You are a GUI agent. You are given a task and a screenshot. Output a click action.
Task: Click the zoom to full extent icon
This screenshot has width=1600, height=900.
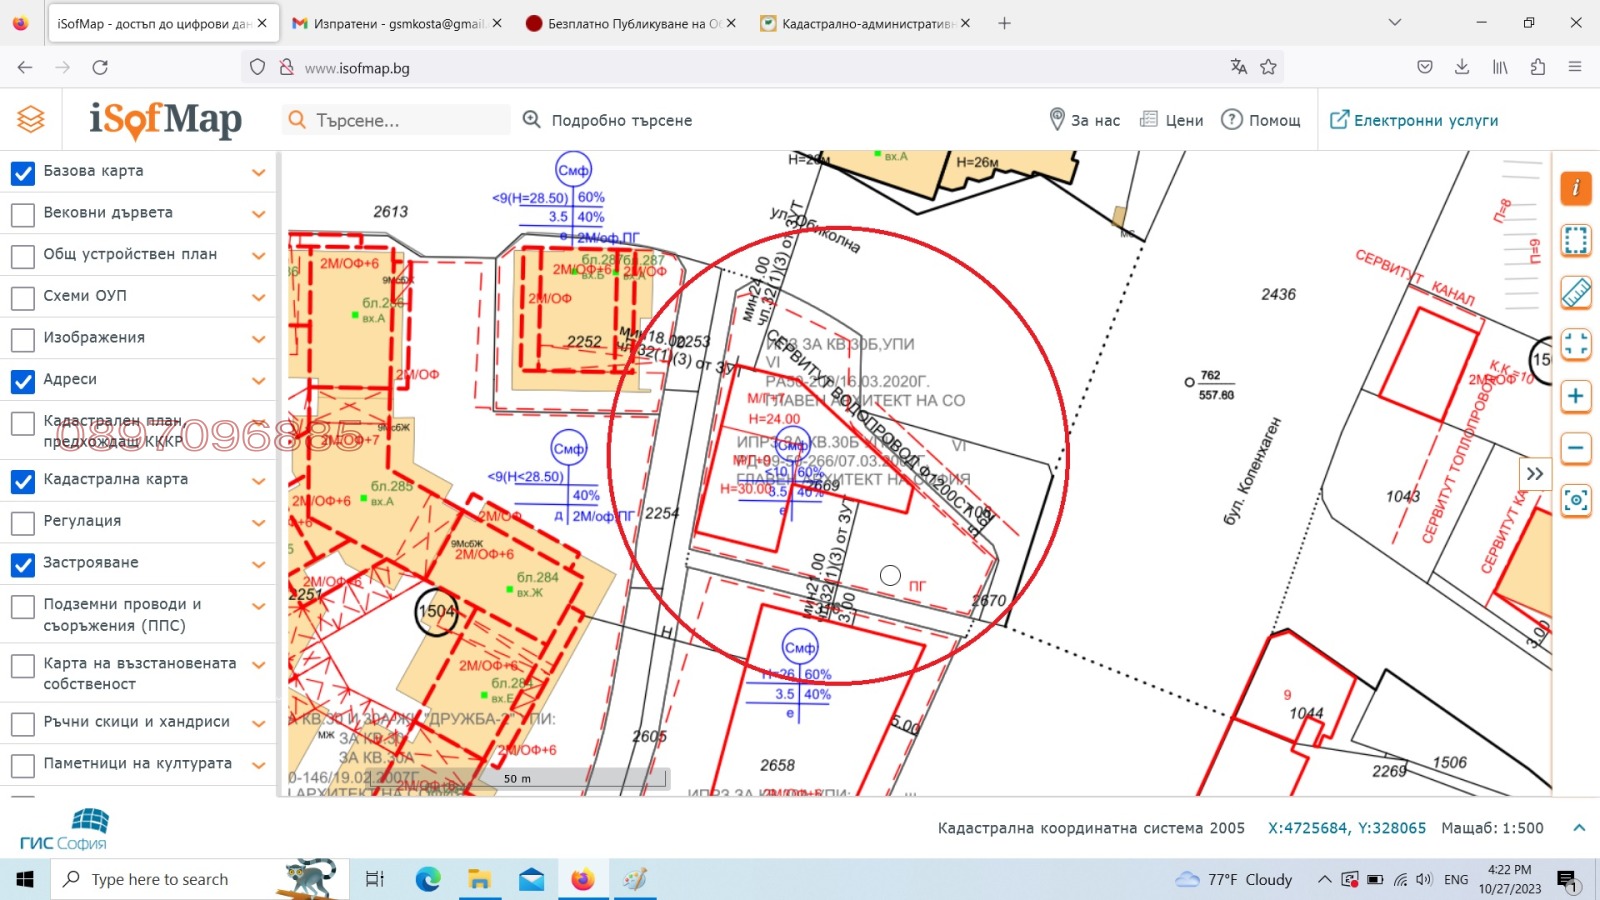pyautogui.click(x=1575, y=345)
